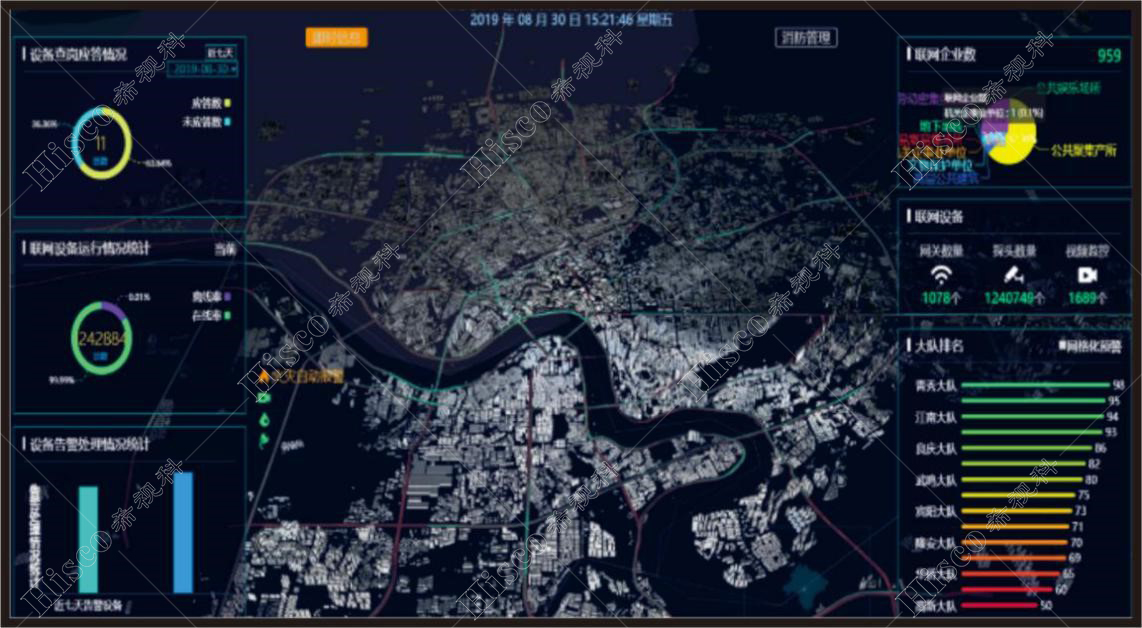Click the orange fire alarm icon on map
1142x628 pixels.
pyautogui.click(x=264, y=378)
